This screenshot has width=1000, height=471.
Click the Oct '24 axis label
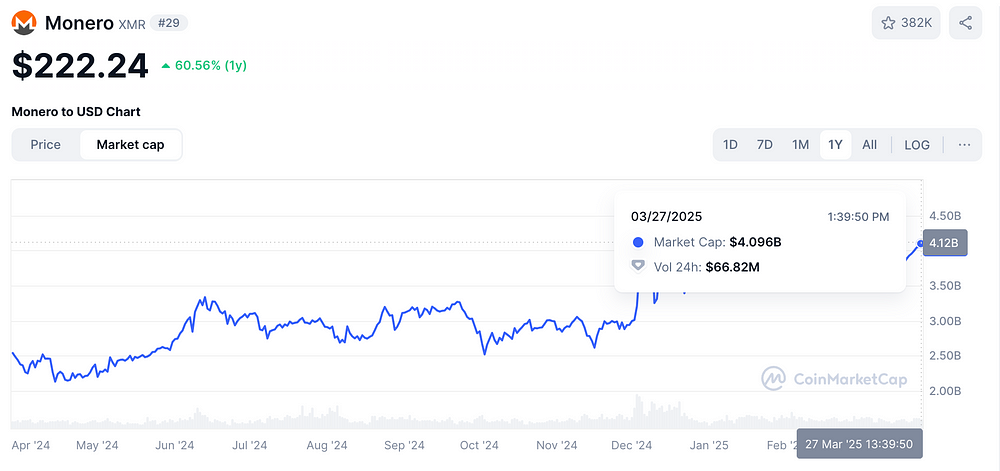point(478,445)
